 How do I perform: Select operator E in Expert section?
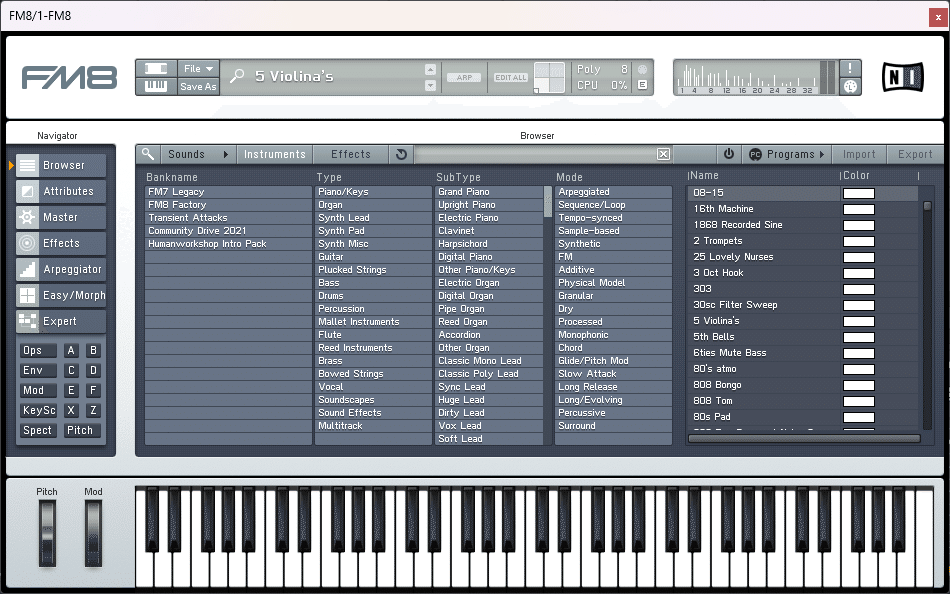click(71, 390)
